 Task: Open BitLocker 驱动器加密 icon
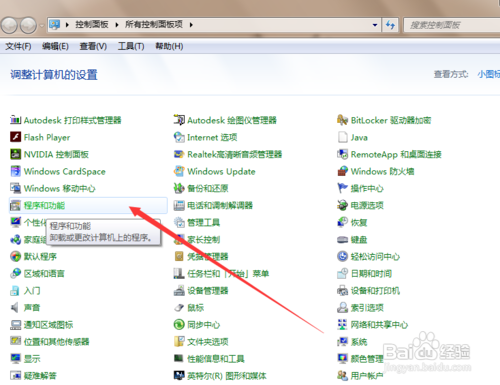coord(342,120)
